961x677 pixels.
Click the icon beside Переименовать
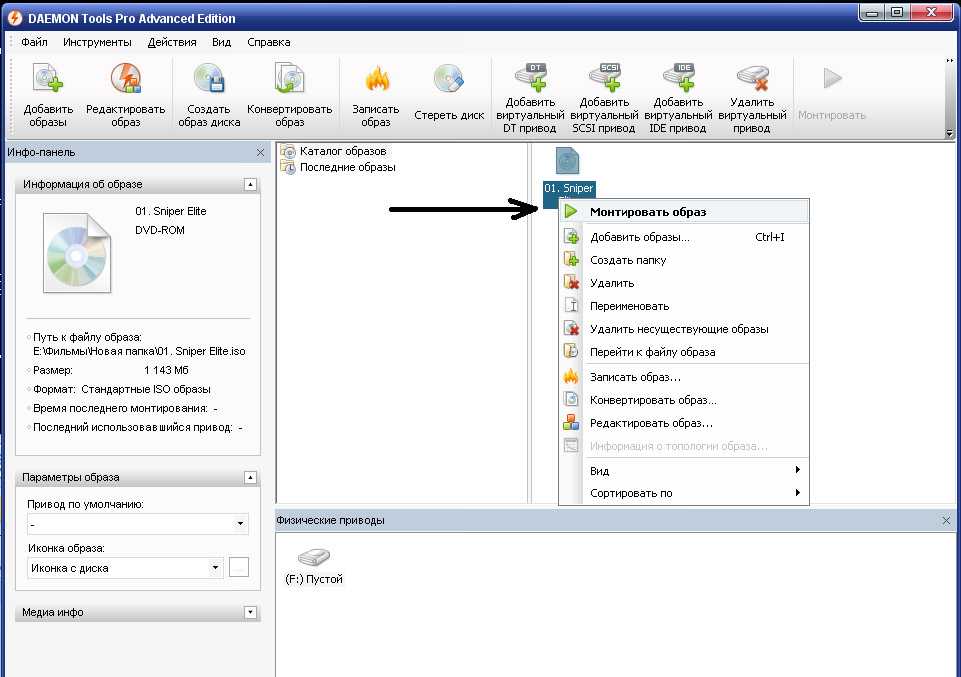(x=571, y=305)
